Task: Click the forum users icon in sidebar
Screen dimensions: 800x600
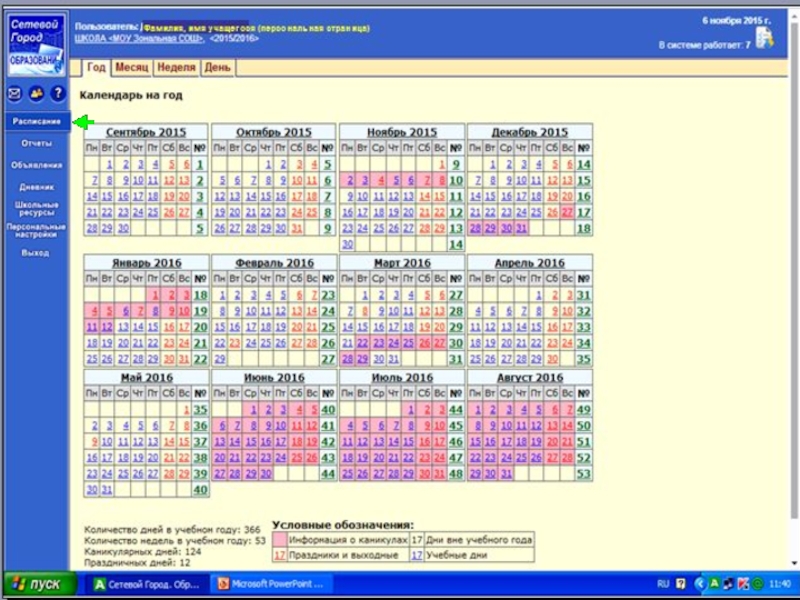Action: [36, 94]
